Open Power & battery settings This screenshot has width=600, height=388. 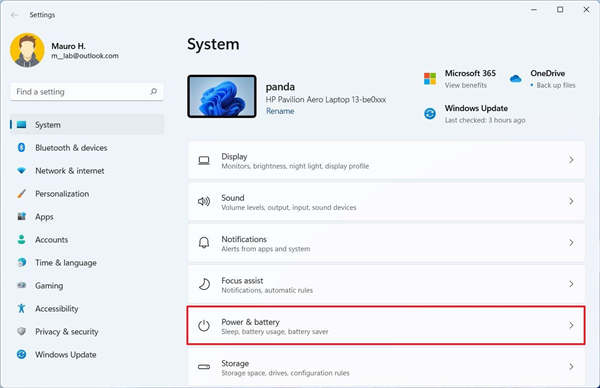point(386,325)
